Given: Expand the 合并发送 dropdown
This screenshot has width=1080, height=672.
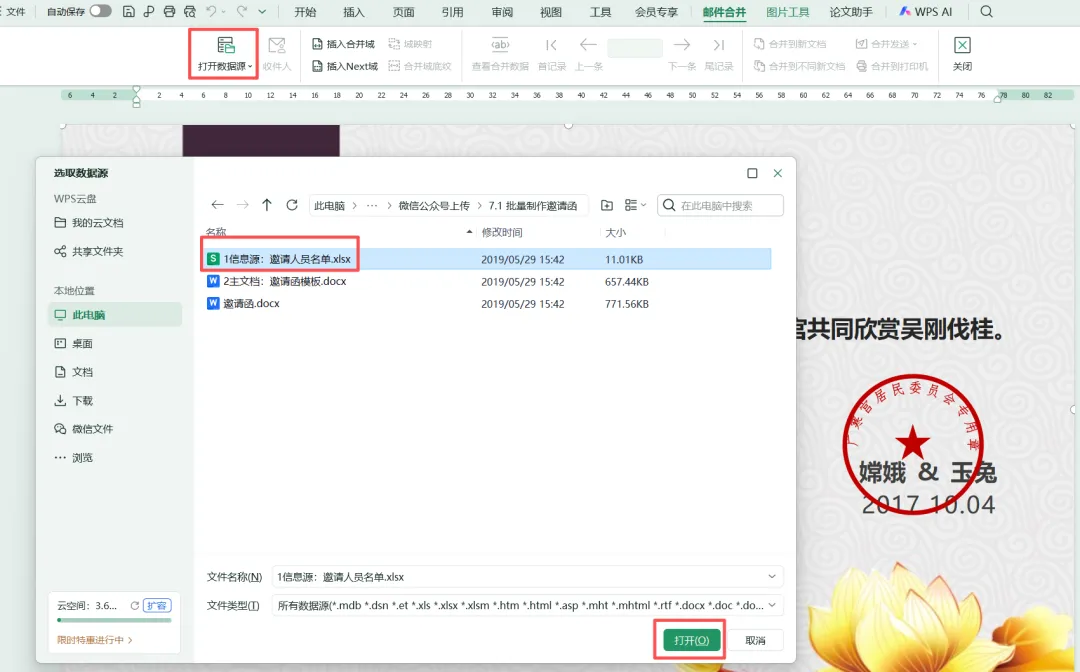Looking at the screenshot, I should pyautogui.click(x=915, y=44).
